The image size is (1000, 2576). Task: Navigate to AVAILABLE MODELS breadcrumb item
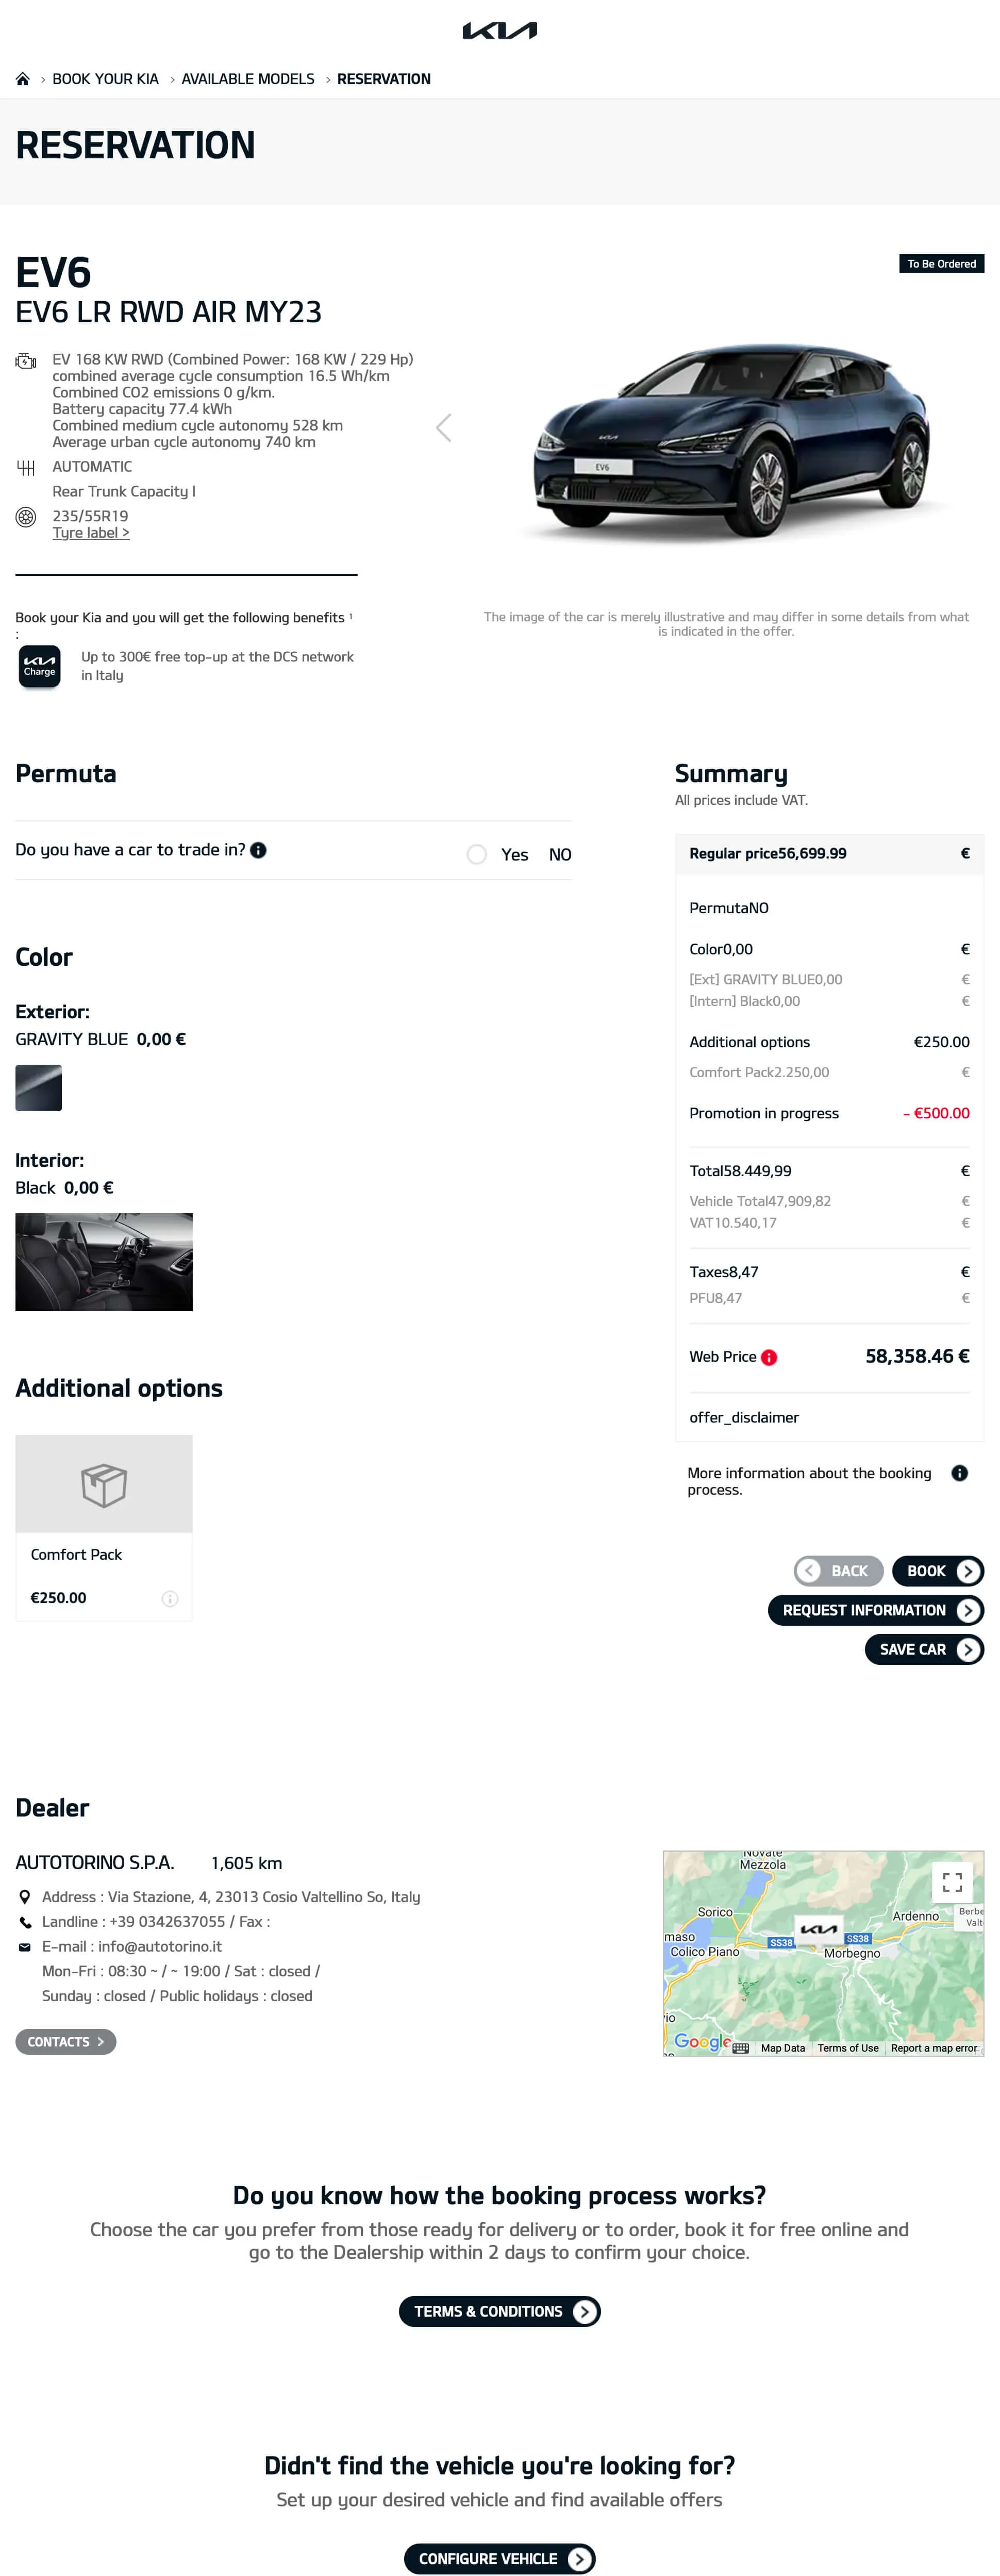247,78
